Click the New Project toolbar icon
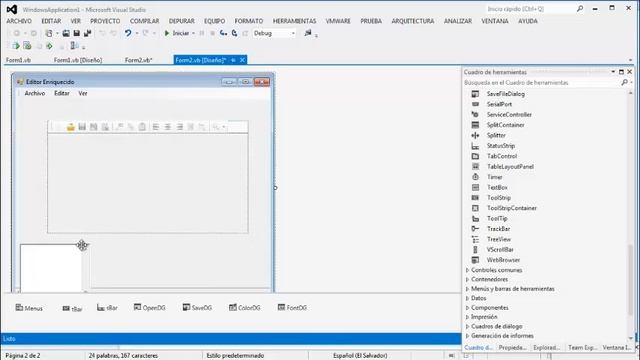 tap(49, 33)
